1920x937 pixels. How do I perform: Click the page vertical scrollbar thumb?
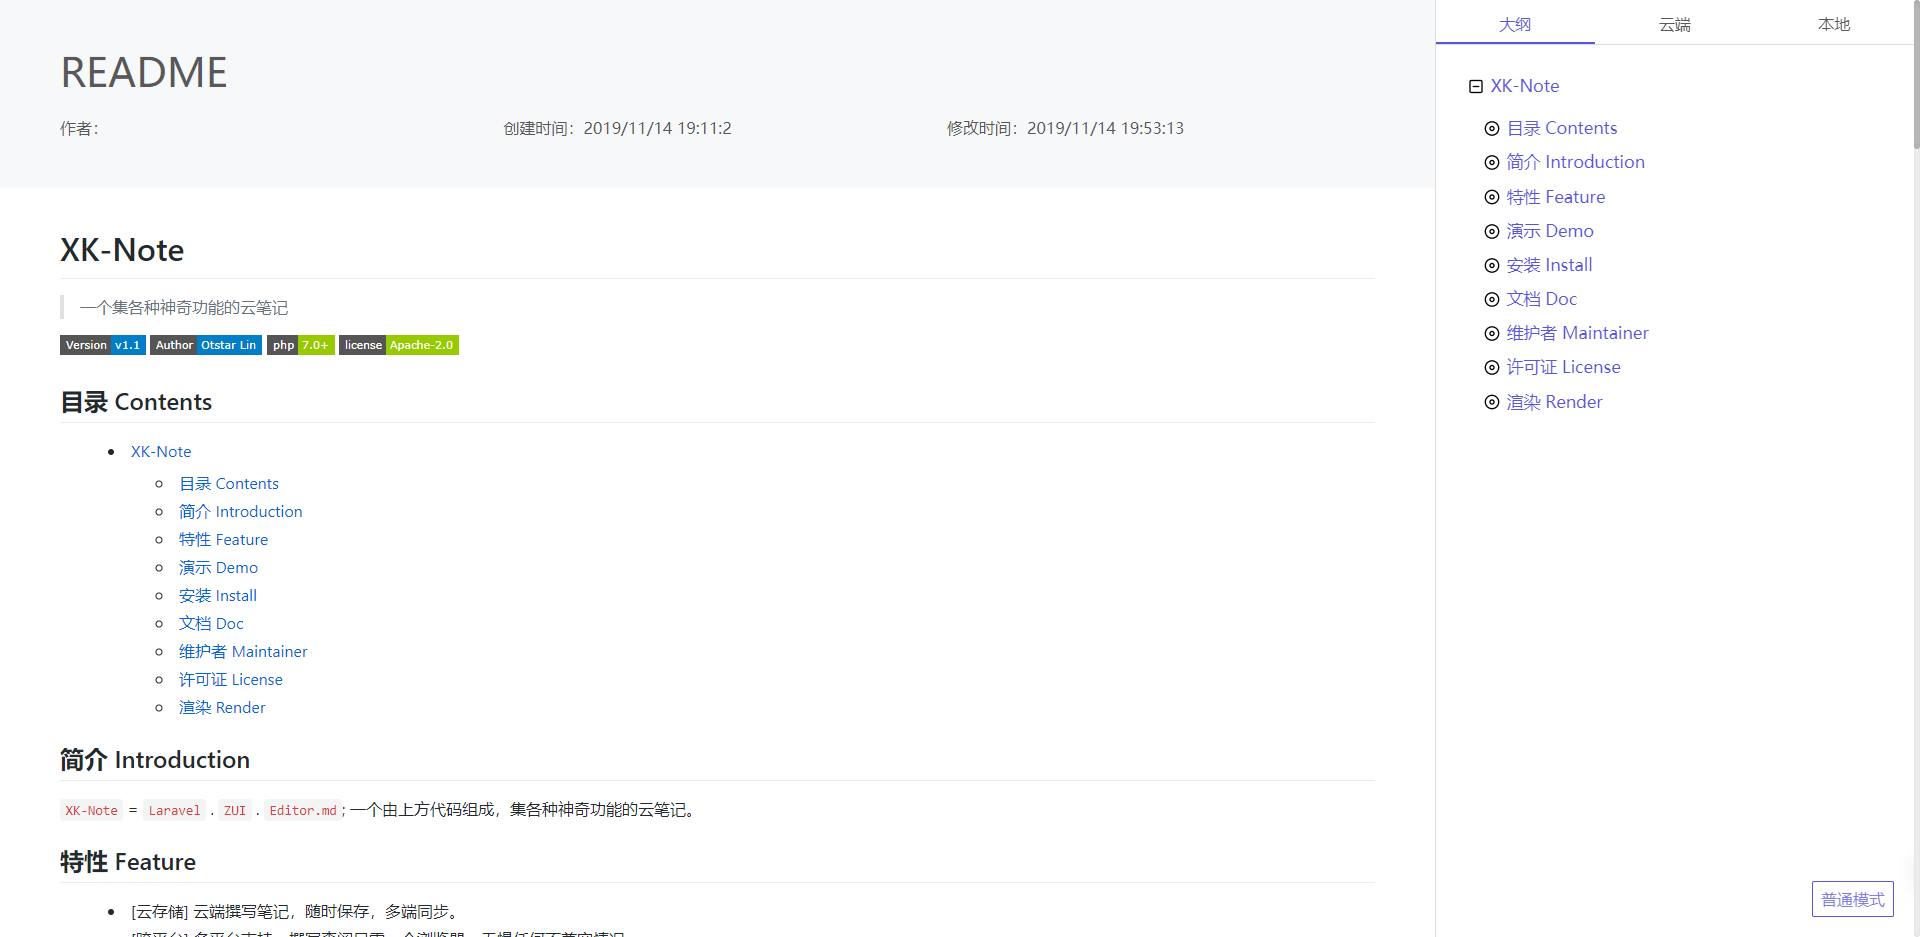click(1916, 75)
